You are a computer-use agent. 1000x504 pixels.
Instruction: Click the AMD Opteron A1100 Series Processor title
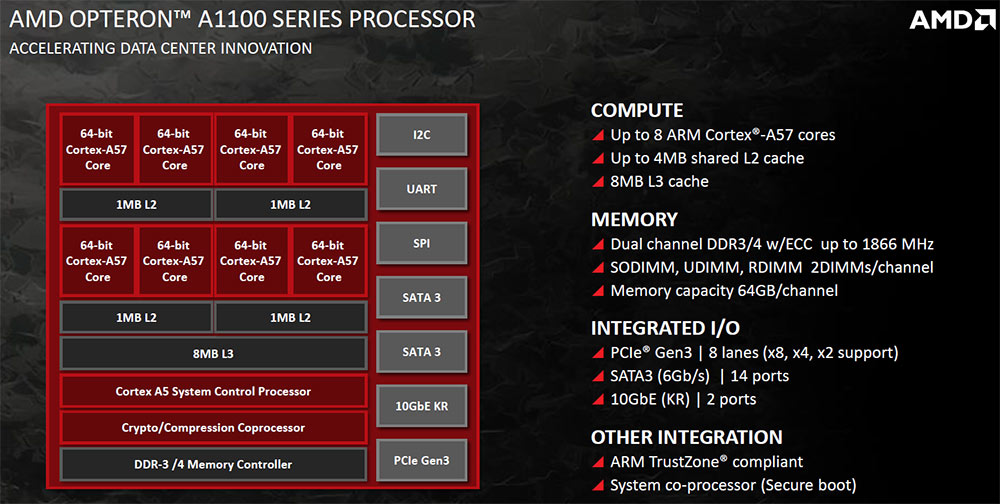click(x=242, y=20)
